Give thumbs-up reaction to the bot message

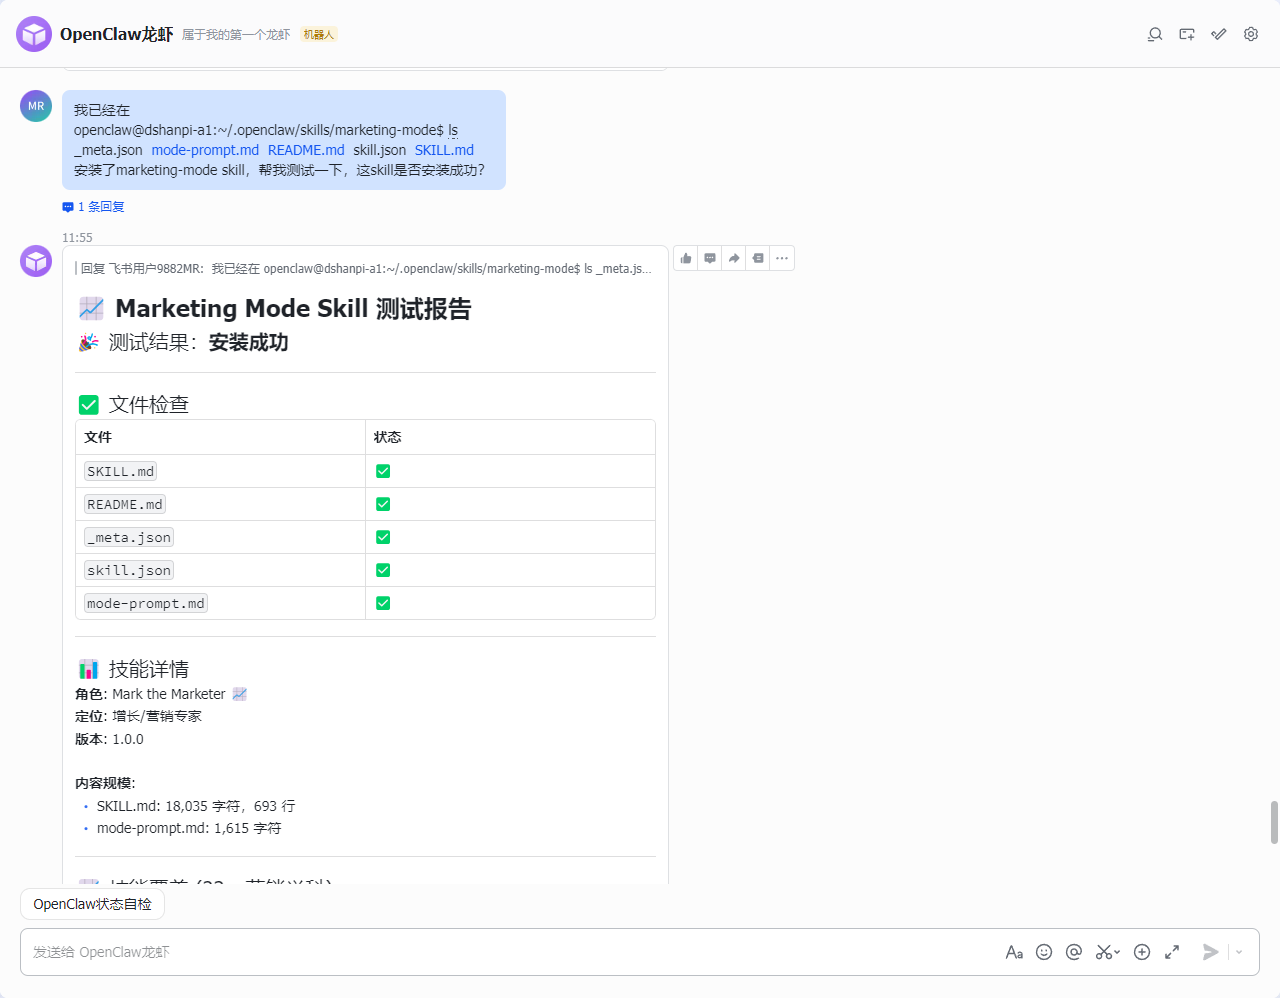[x=686, y=258]
